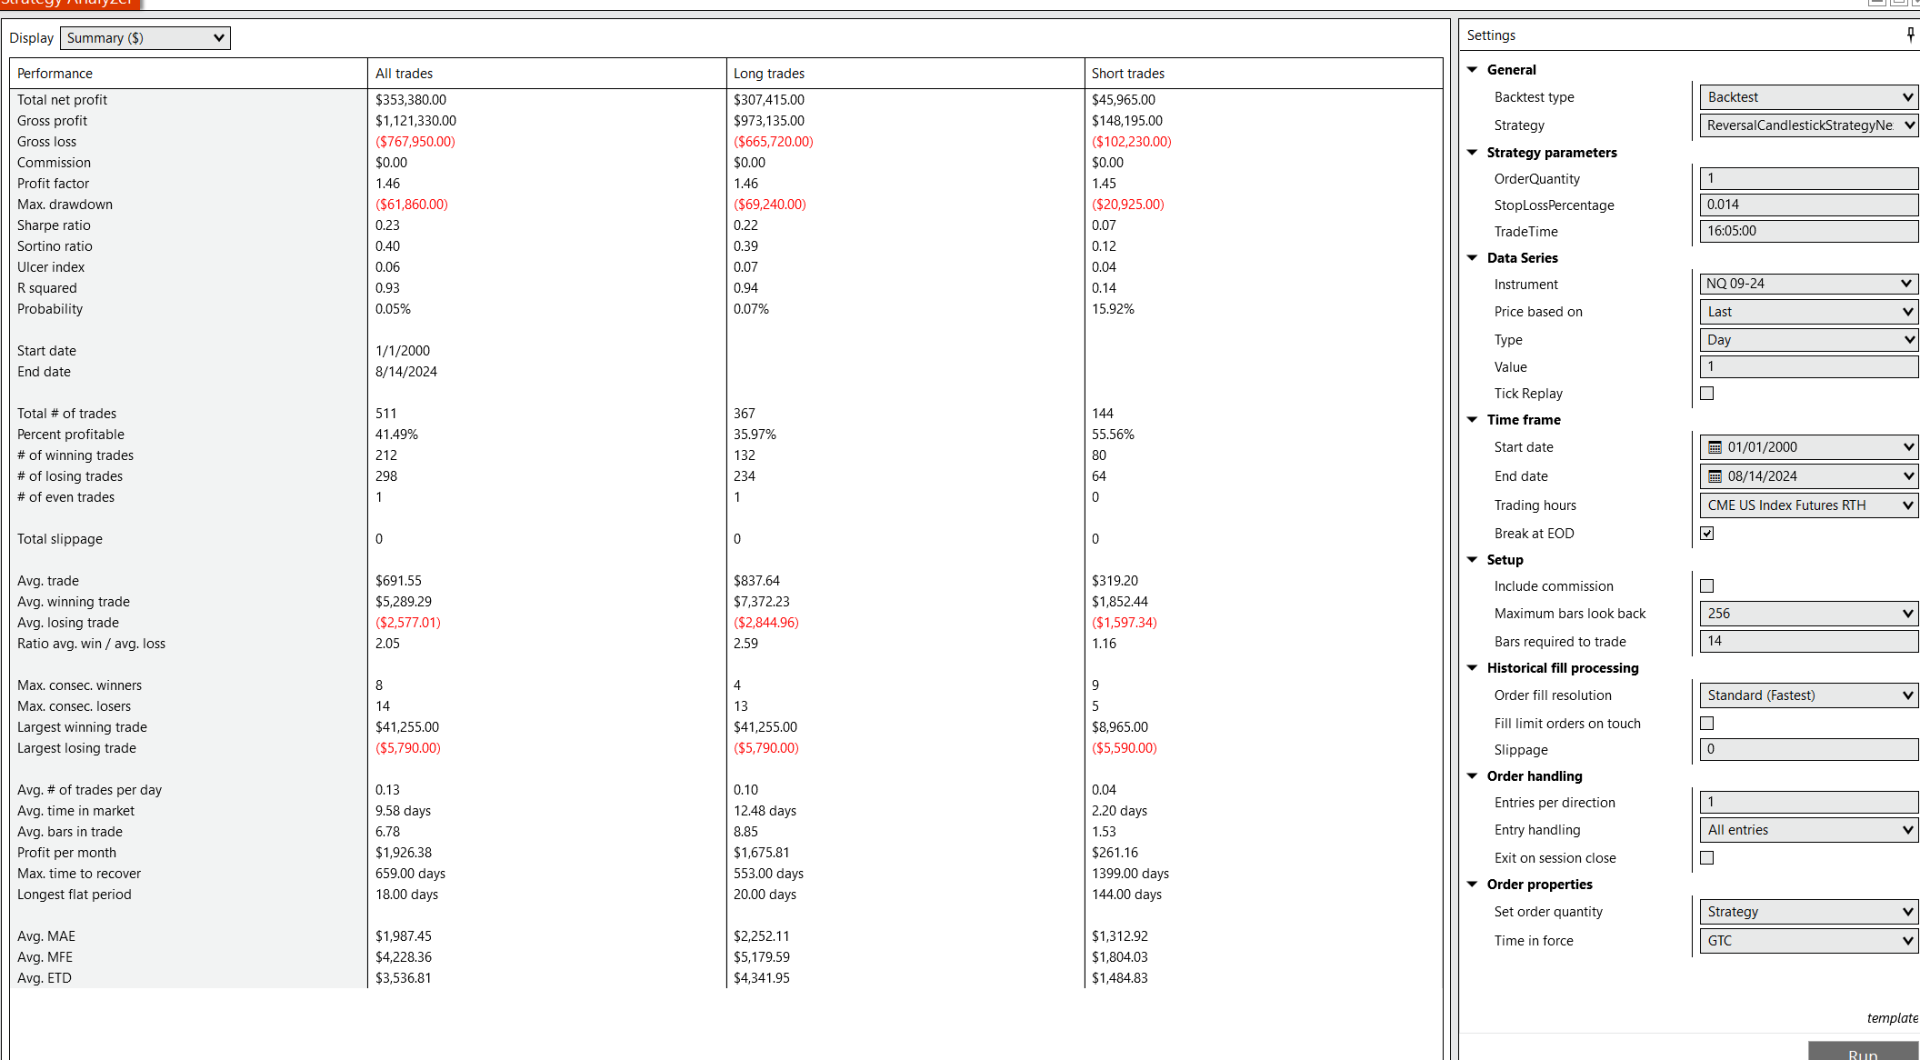Click the largest winning trade $8,965.00 for shorts
The image size is (1920, 1060).
[x=1120, y=727]
